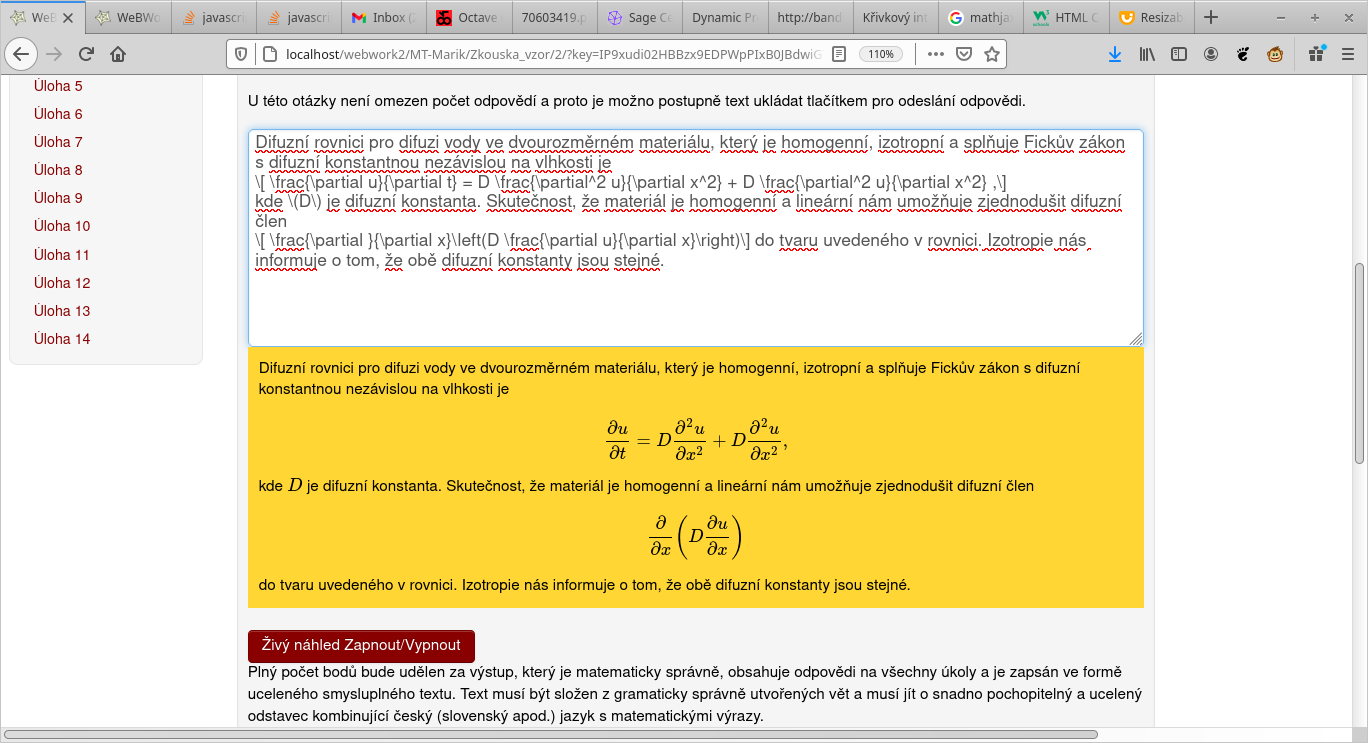Open page actions three-dot menu
Image resolution: width=1368 pixels, height=743 pixels.
click(x=936, y=54)
